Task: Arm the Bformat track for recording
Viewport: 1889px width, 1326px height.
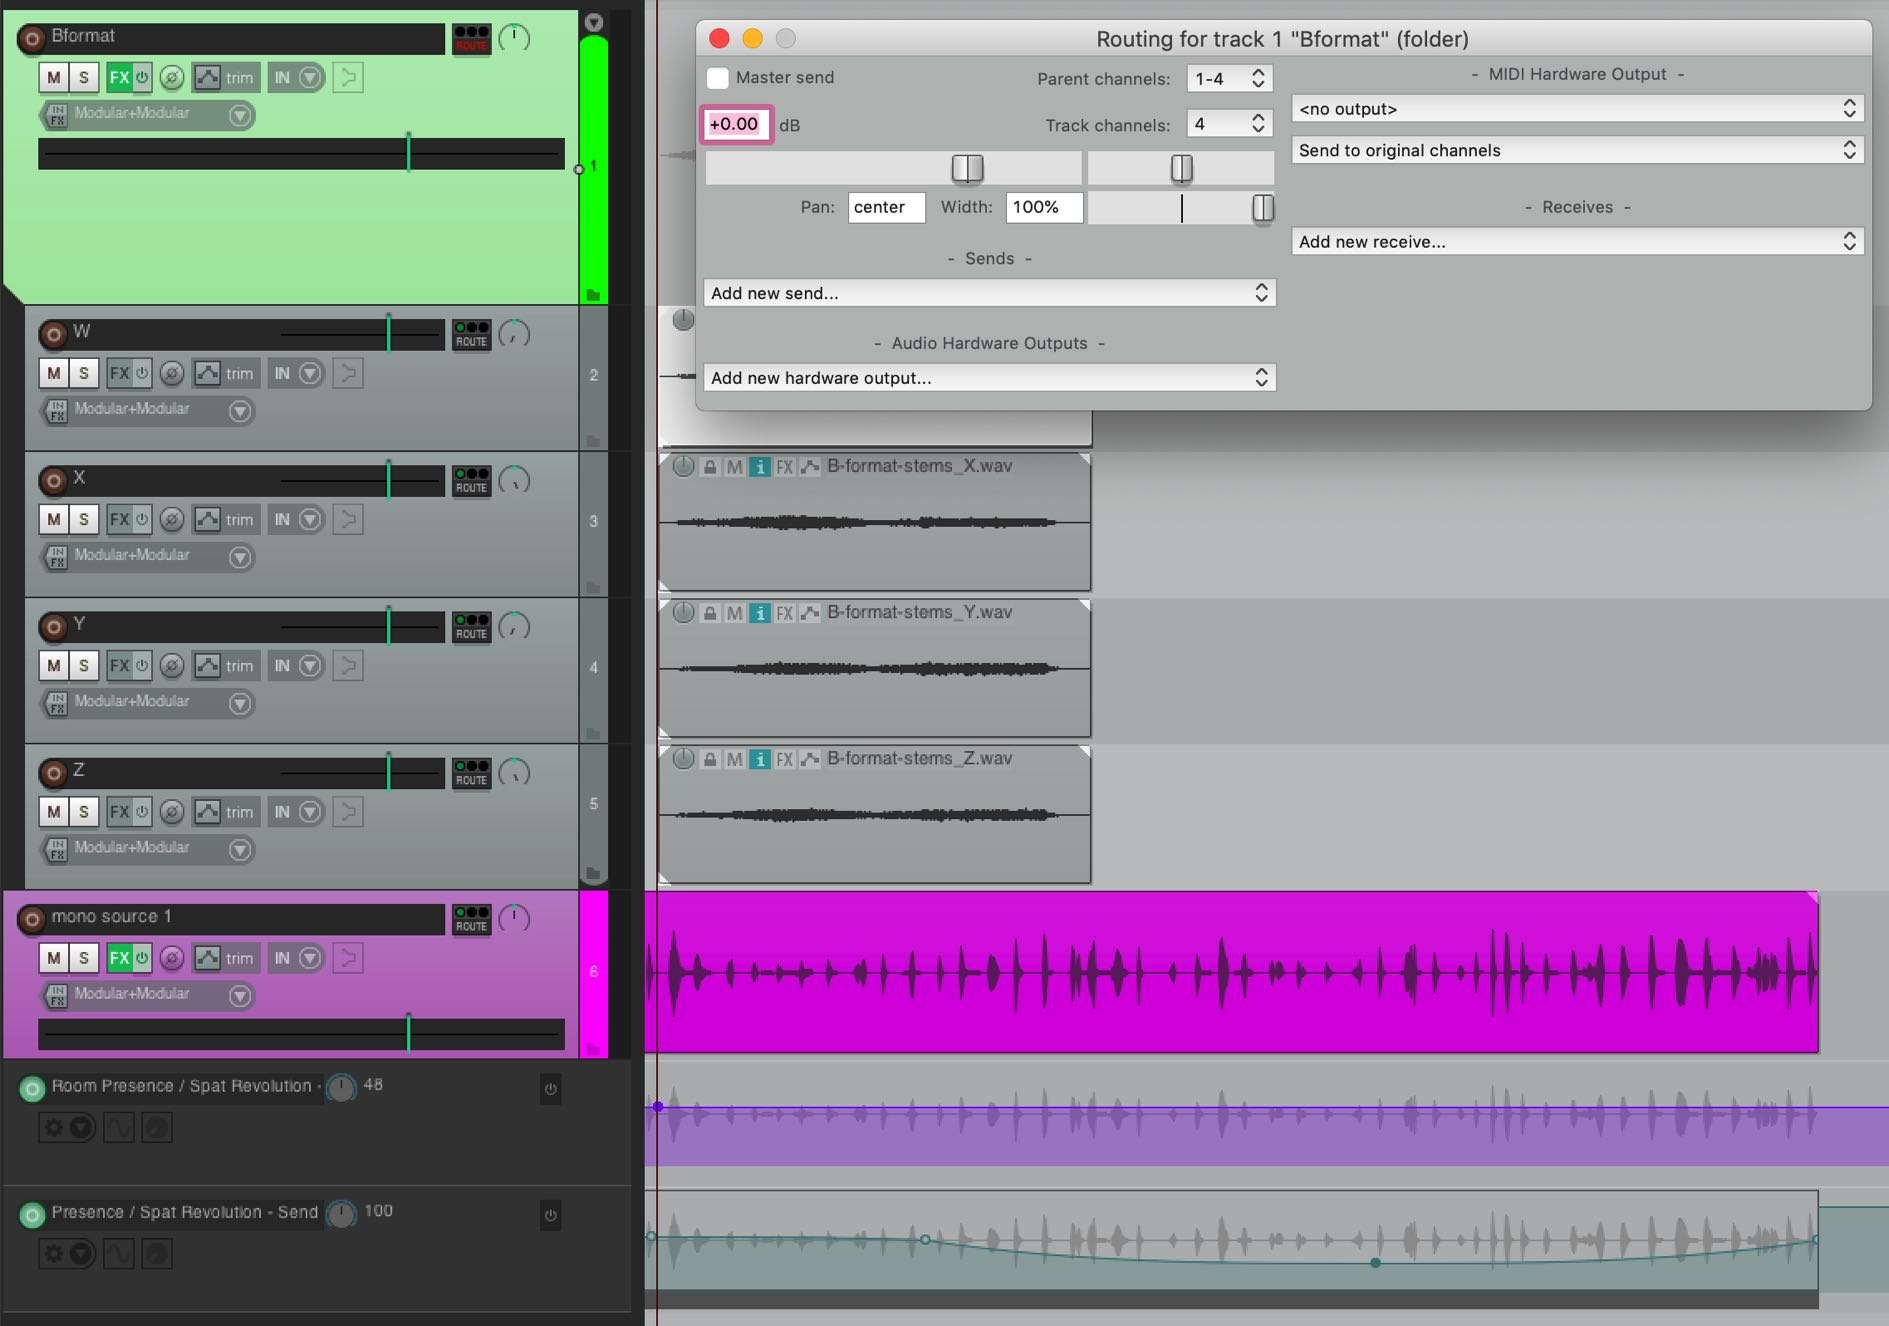Action: click(x=32, y=39)
